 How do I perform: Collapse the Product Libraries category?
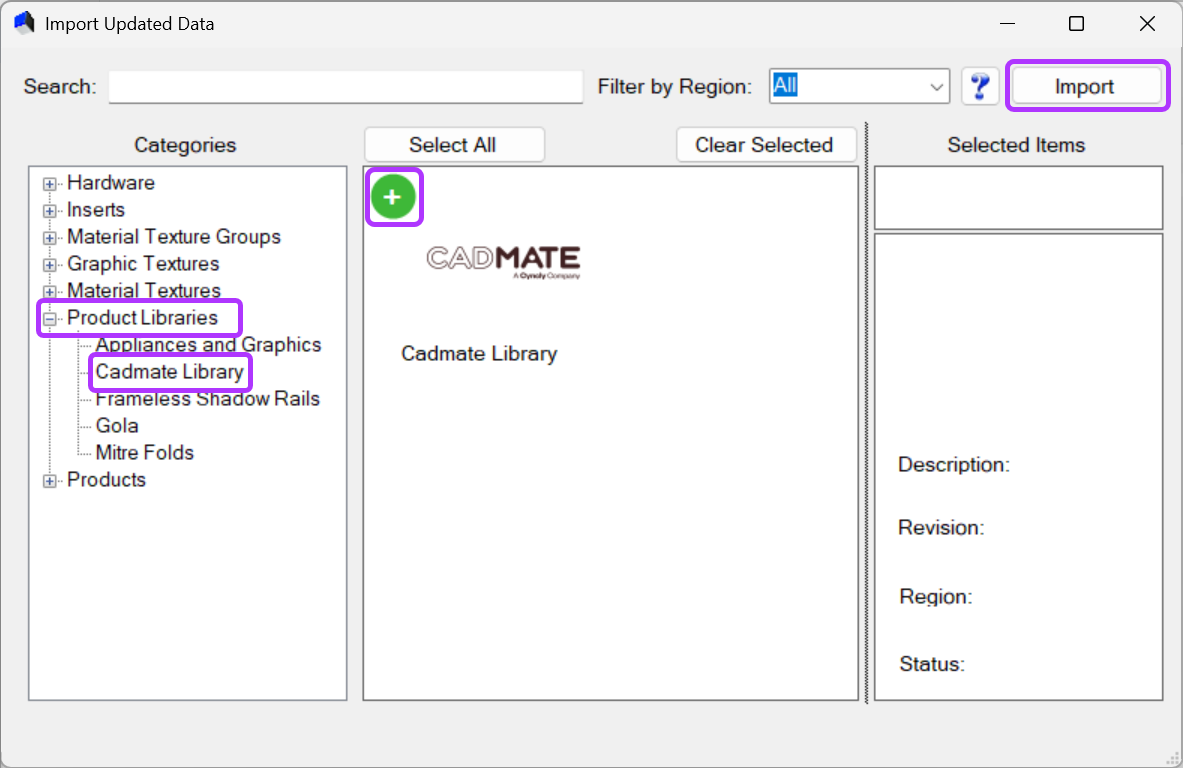[49, 318]
